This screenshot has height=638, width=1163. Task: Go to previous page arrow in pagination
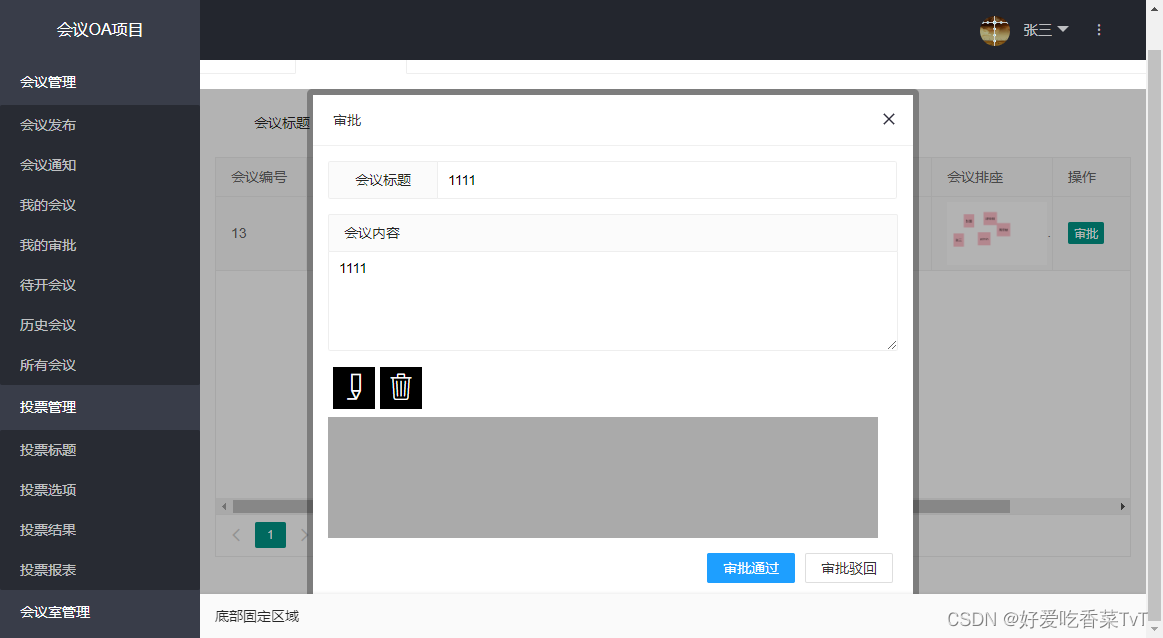click(236, 535)
